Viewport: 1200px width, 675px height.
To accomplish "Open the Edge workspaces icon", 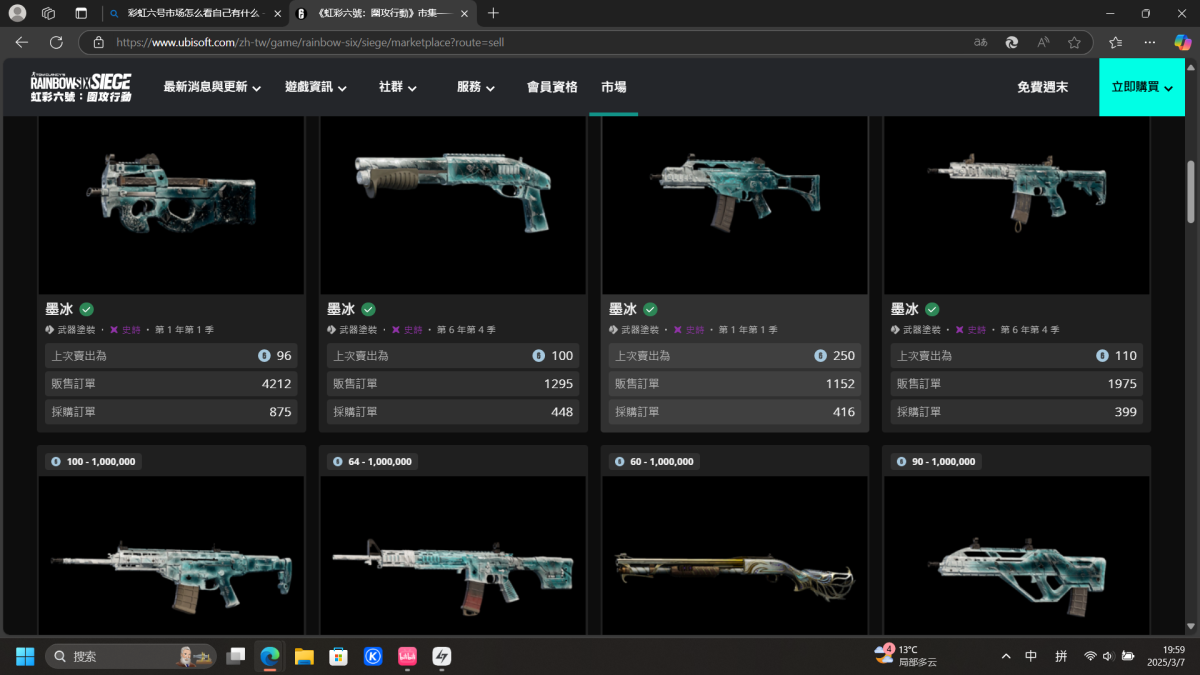I will point(48,13).
